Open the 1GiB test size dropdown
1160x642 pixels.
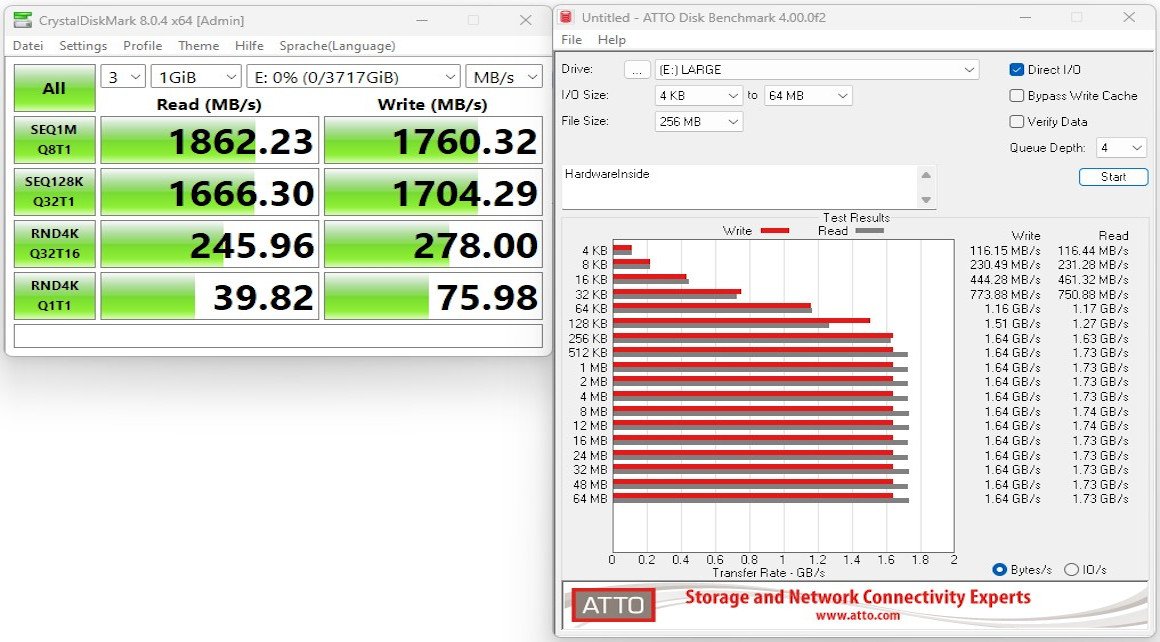click(196, 76)
